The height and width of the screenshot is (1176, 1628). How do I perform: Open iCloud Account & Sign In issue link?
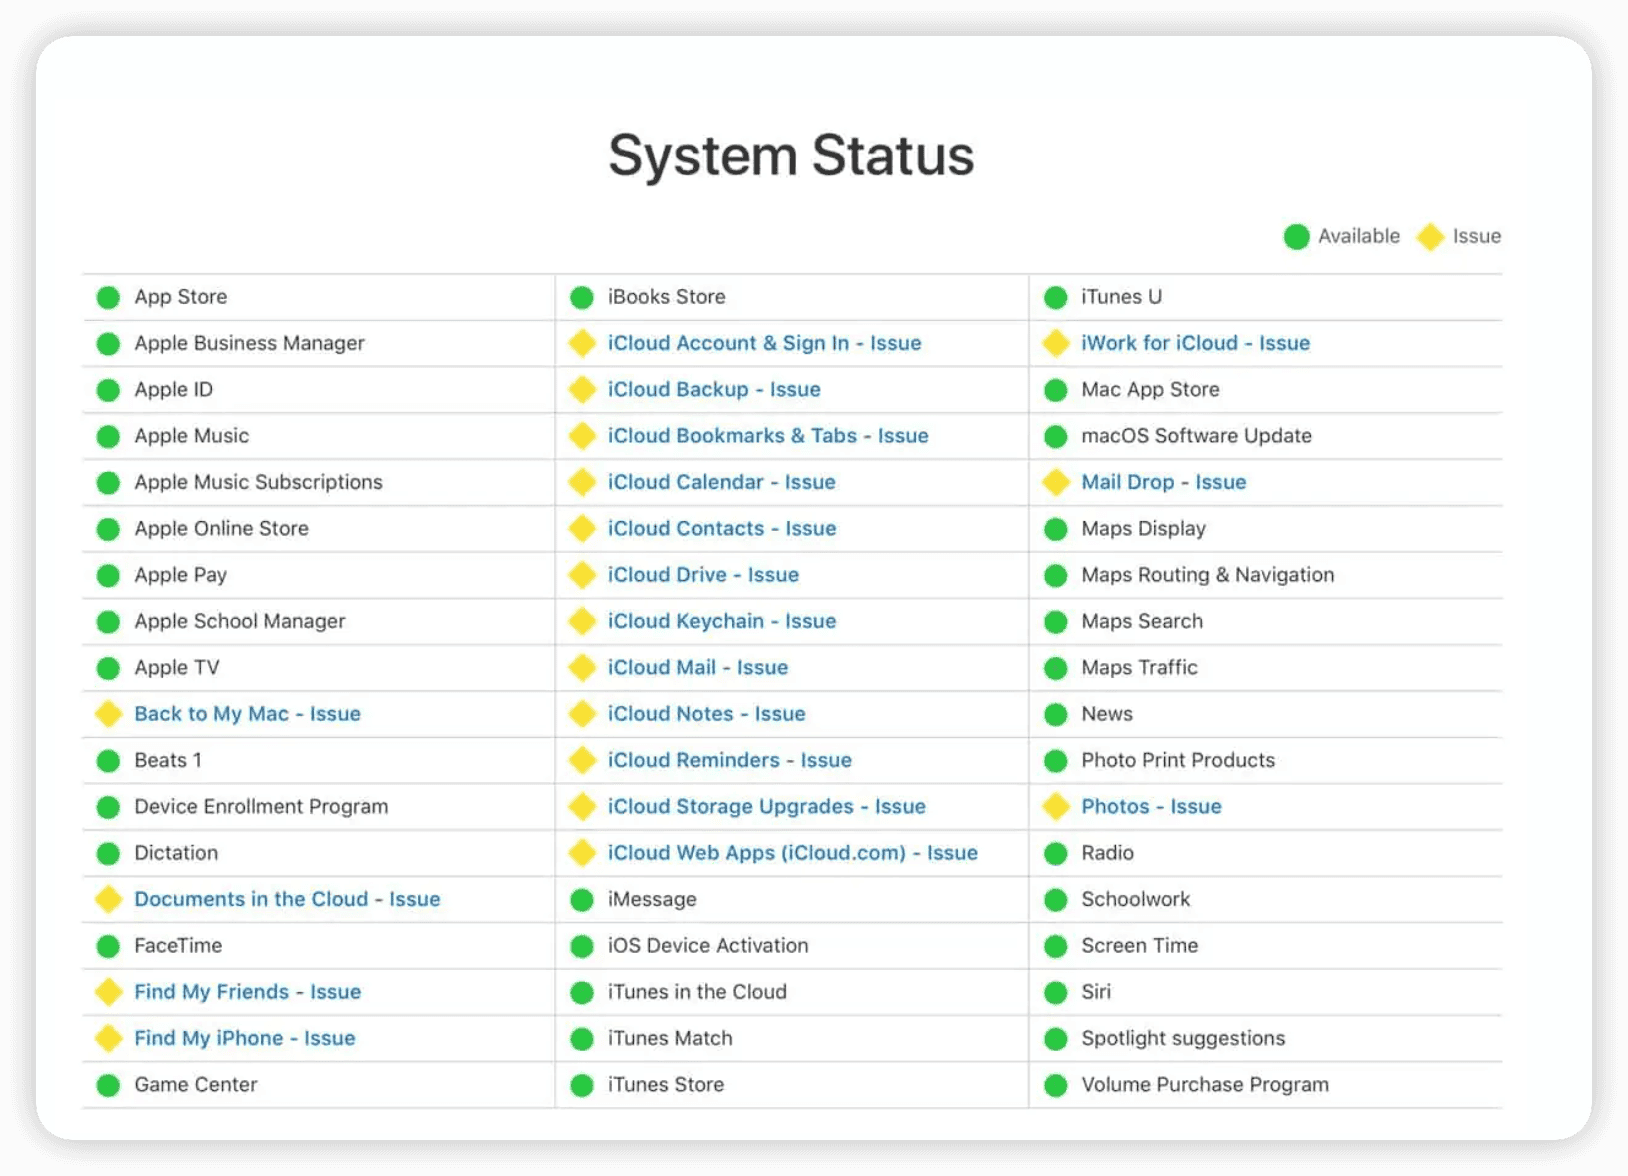click(x=764, y=343)
